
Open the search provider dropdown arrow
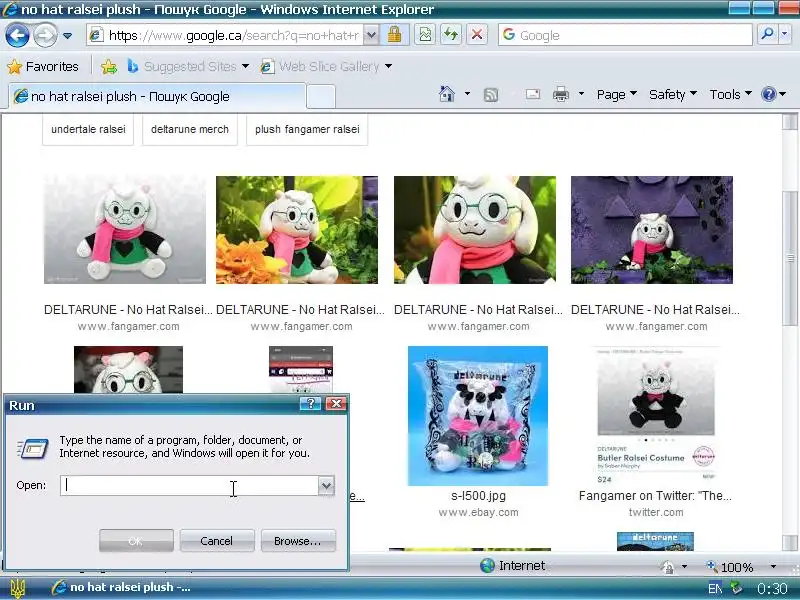785,35
